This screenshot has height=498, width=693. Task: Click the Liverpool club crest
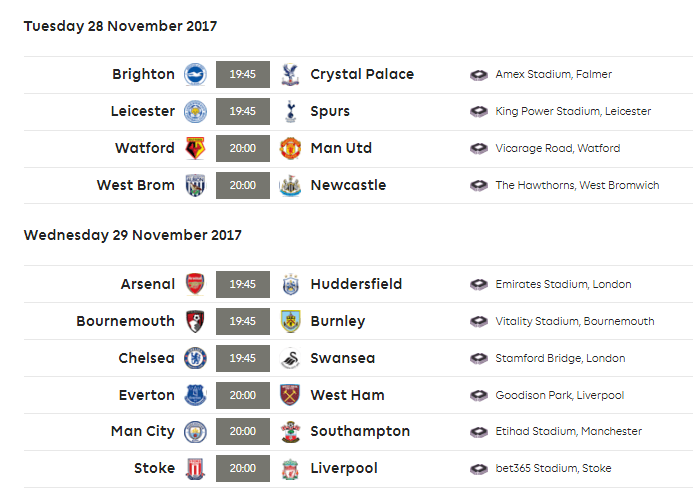[290, 468]
